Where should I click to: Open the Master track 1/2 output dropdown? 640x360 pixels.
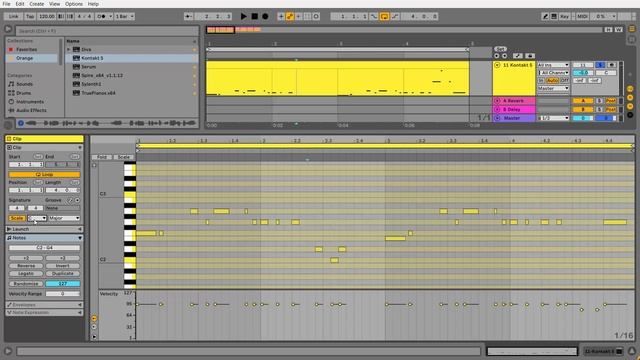point(553,118)
